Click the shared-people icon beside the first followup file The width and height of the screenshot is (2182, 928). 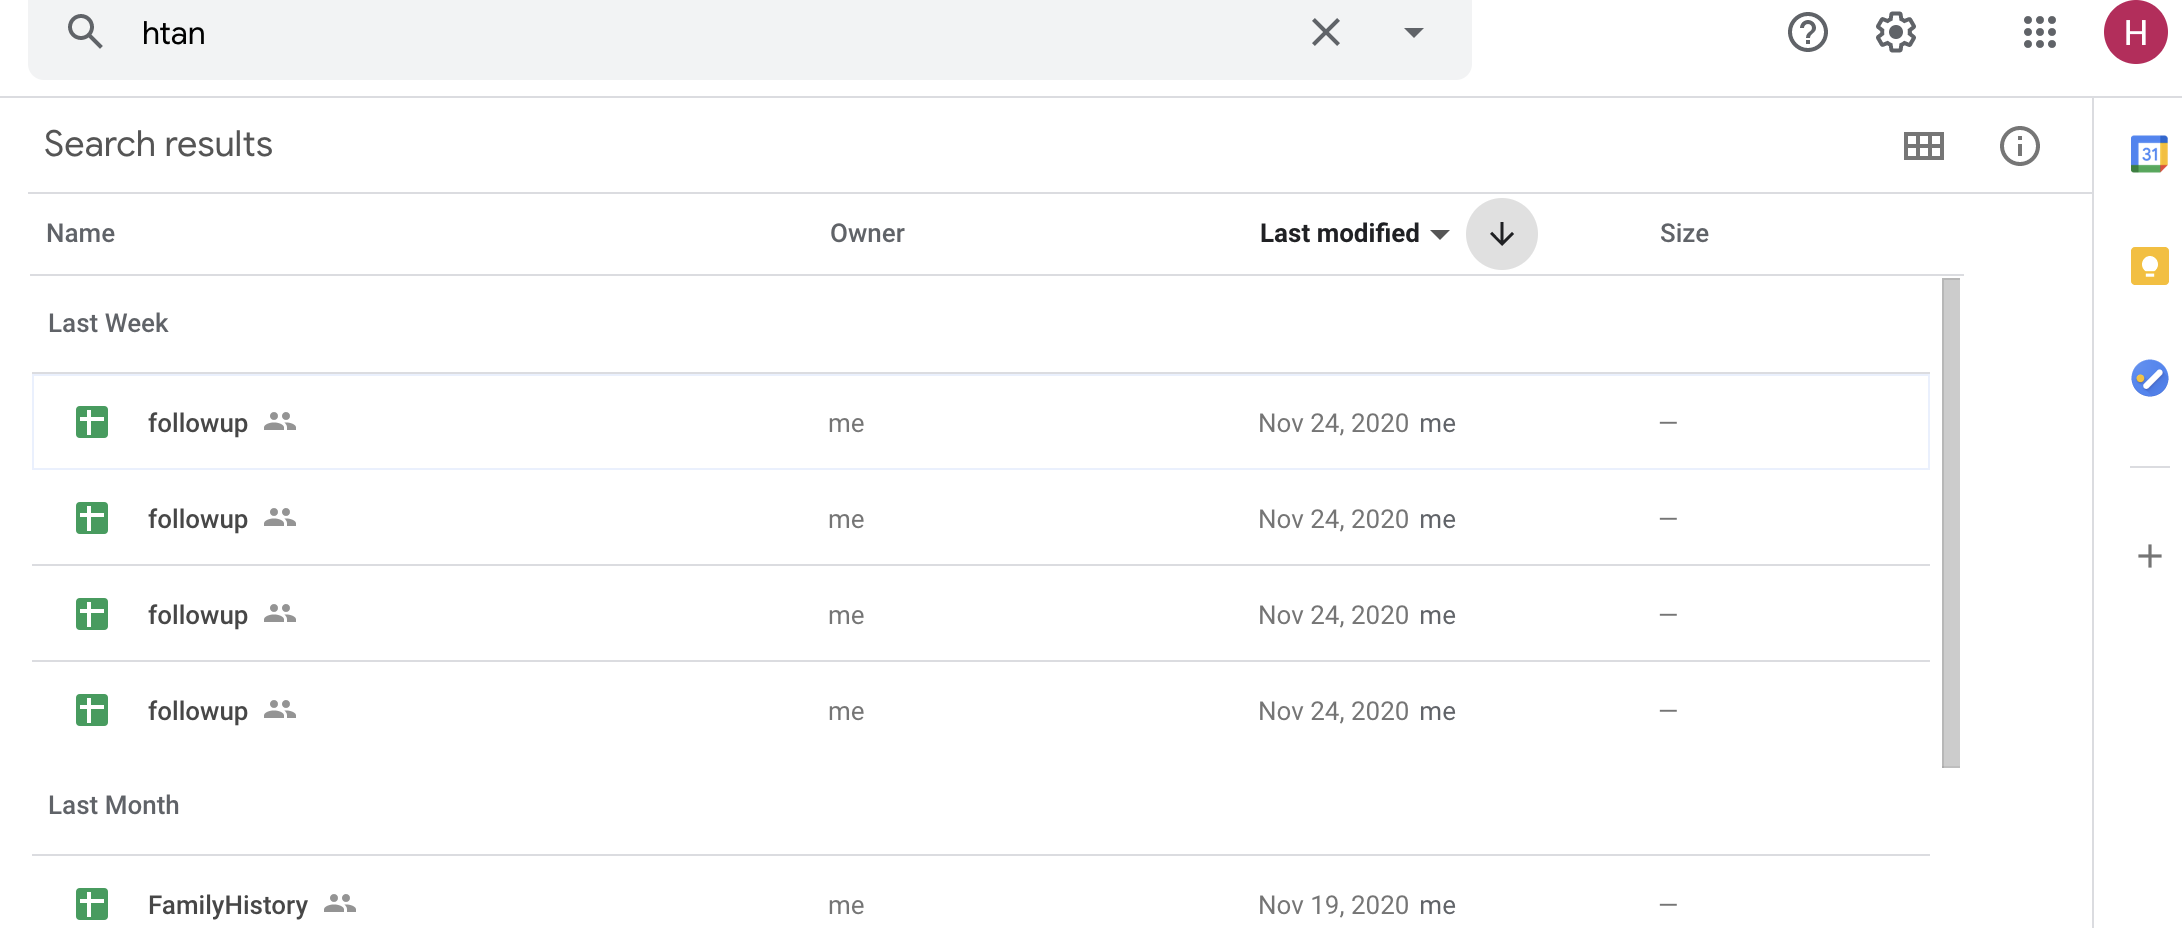(278, 423)
